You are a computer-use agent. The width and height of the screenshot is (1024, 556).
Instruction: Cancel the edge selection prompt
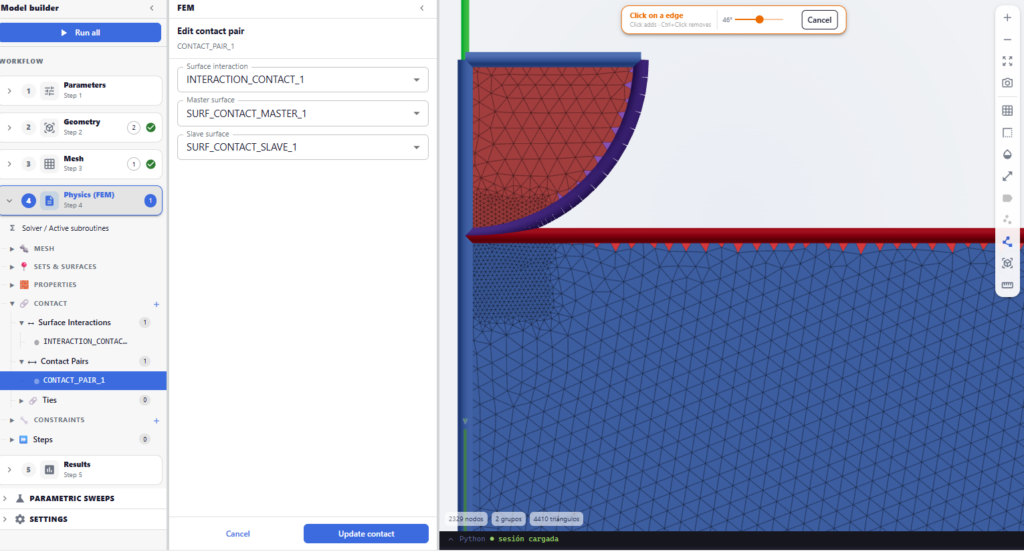819,20
